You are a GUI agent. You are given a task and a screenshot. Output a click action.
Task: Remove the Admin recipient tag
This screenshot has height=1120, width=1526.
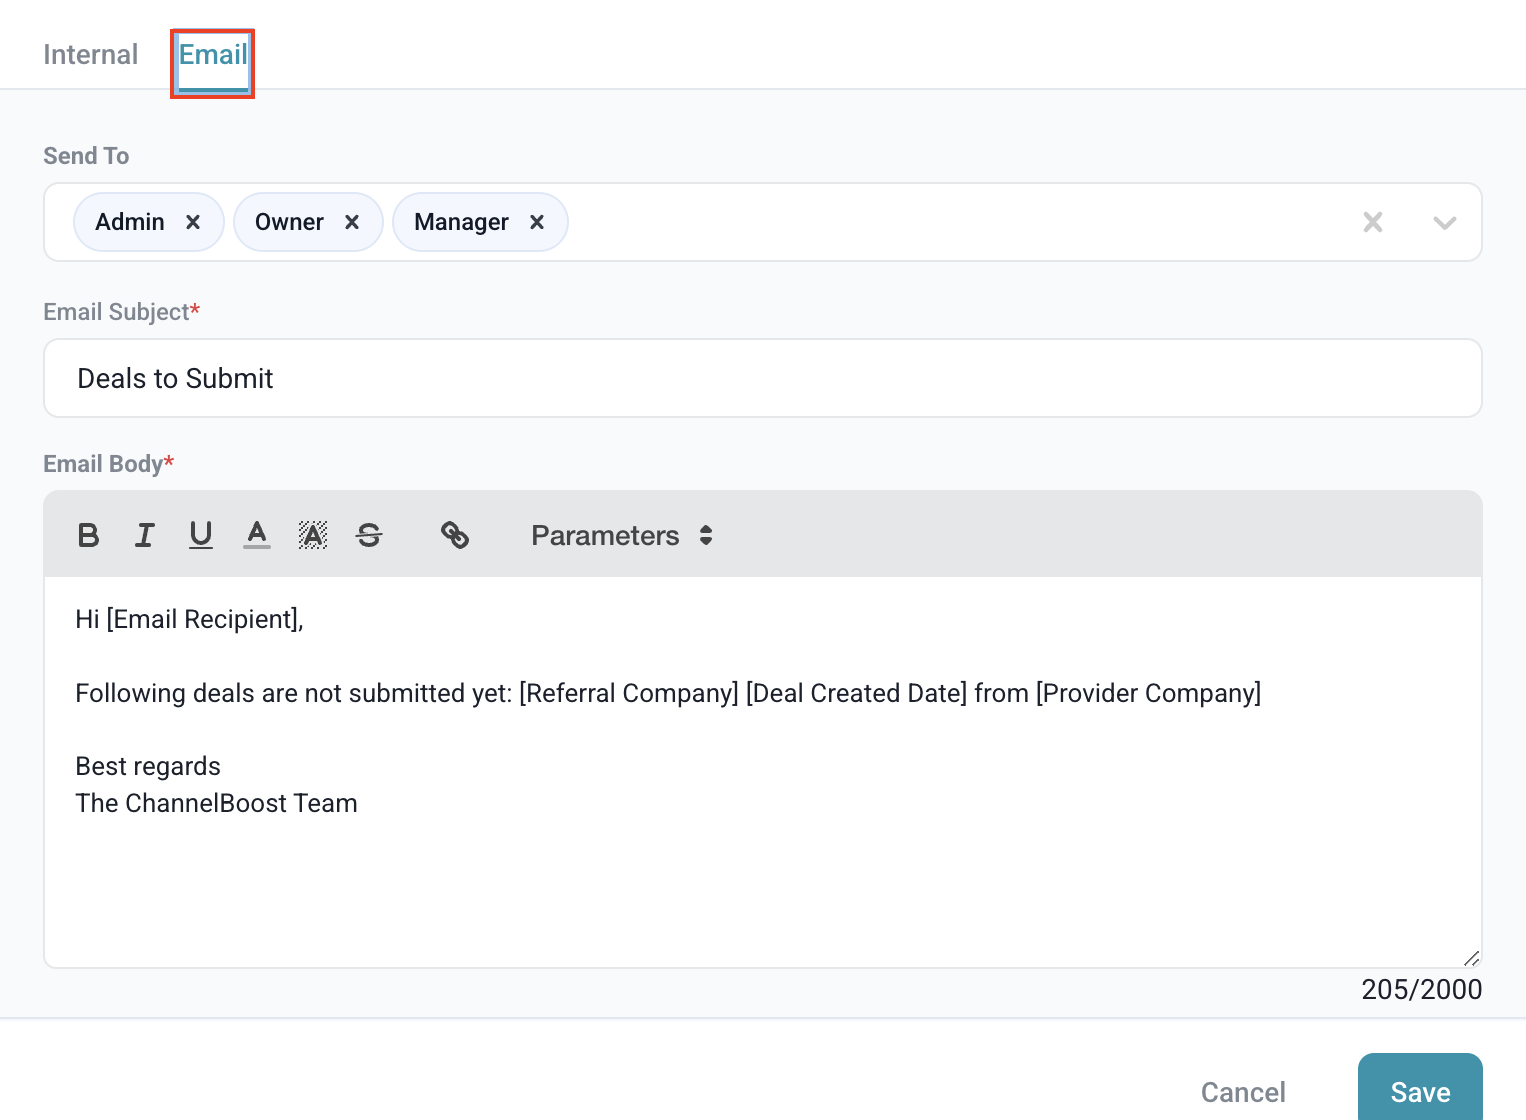click(x=193, y=222)
